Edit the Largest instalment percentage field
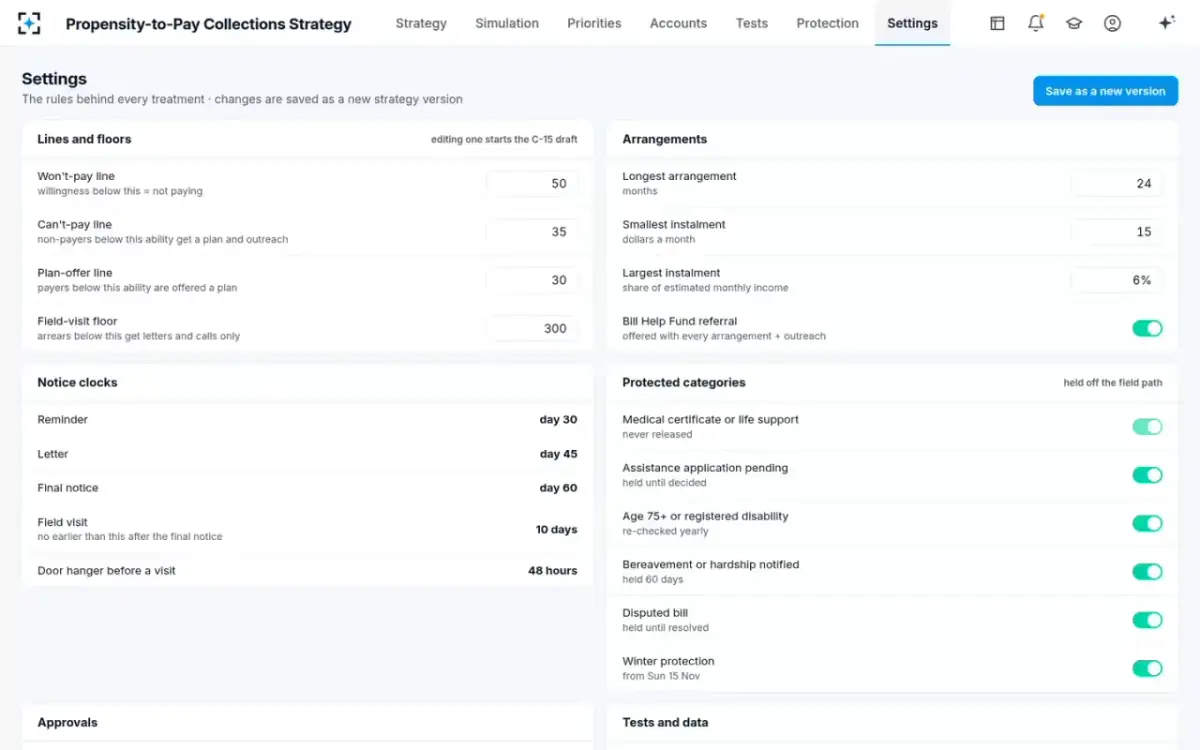The height and width of the screenshot is (750, 1200). (x=1117, y=280)
